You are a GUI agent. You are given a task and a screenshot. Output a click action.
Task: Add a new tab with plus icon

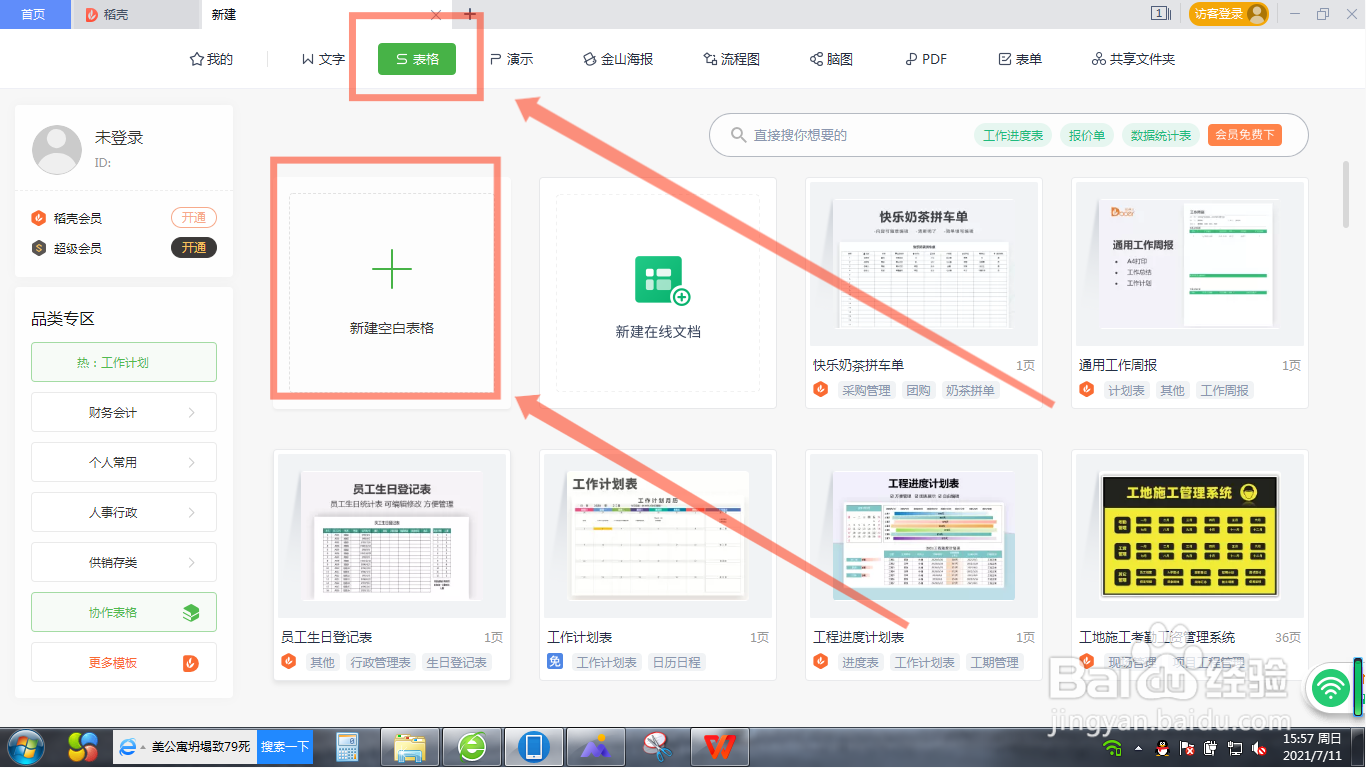470,14
